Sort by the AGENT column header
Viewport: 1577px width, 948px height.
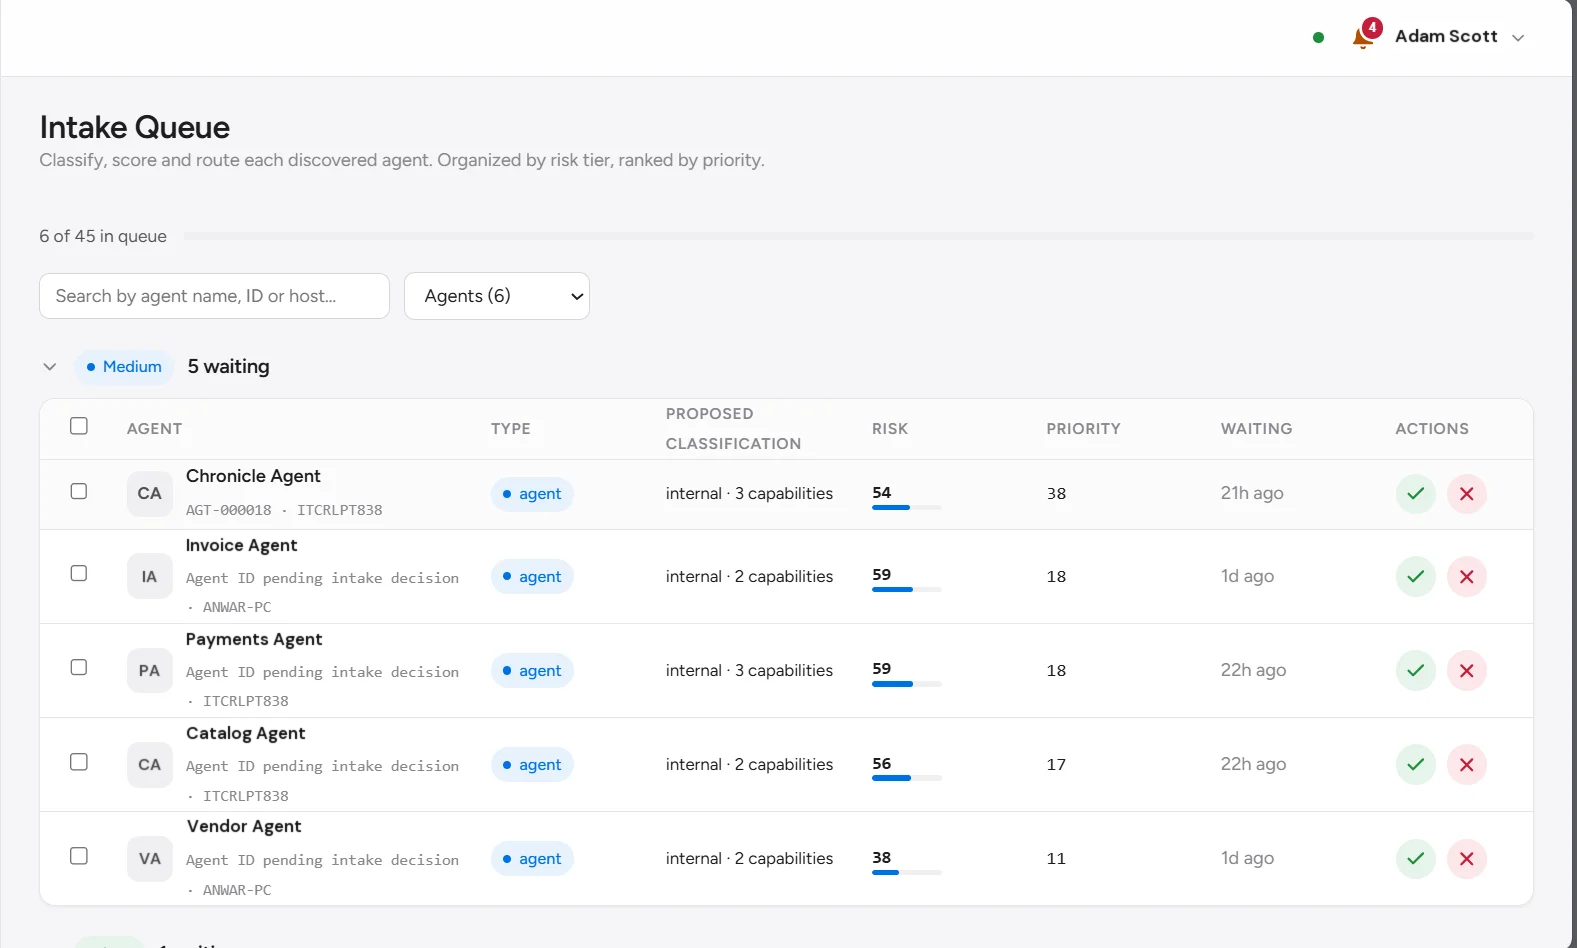[154, 429]
